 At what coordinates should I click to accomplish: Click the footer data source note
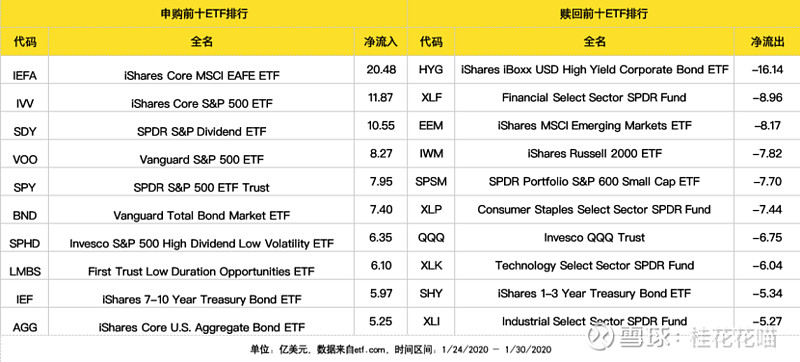coord(401,350)
